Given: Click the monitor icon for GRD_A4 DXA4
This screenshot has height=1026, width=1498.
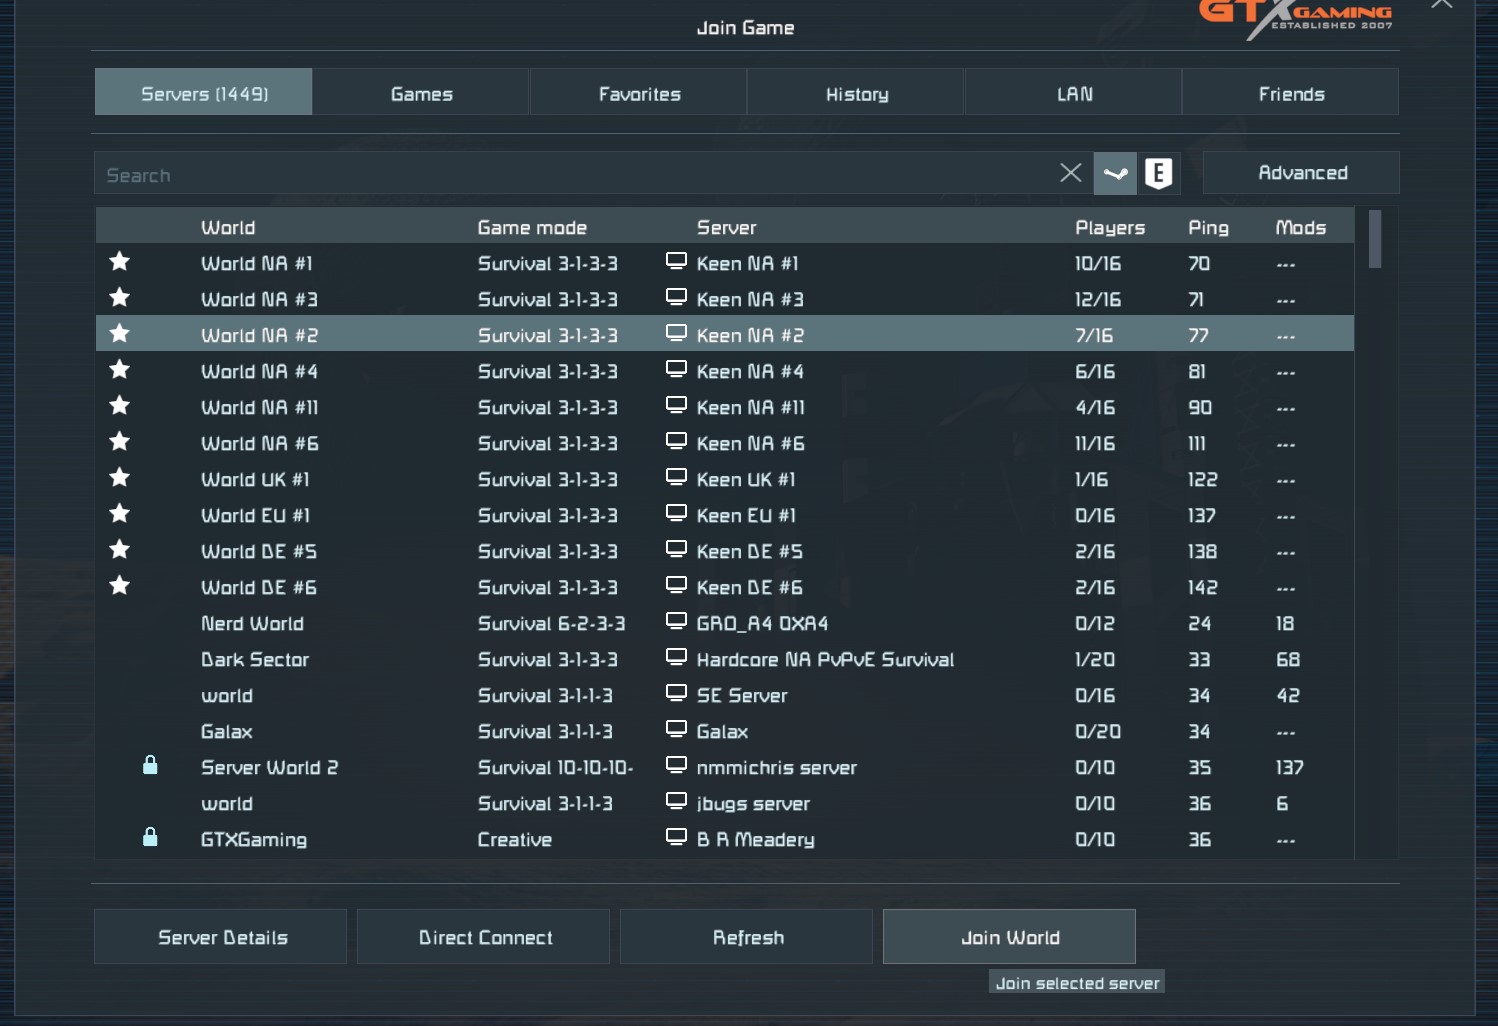Looking at the screenshot, I should click(x=676, y=622).
